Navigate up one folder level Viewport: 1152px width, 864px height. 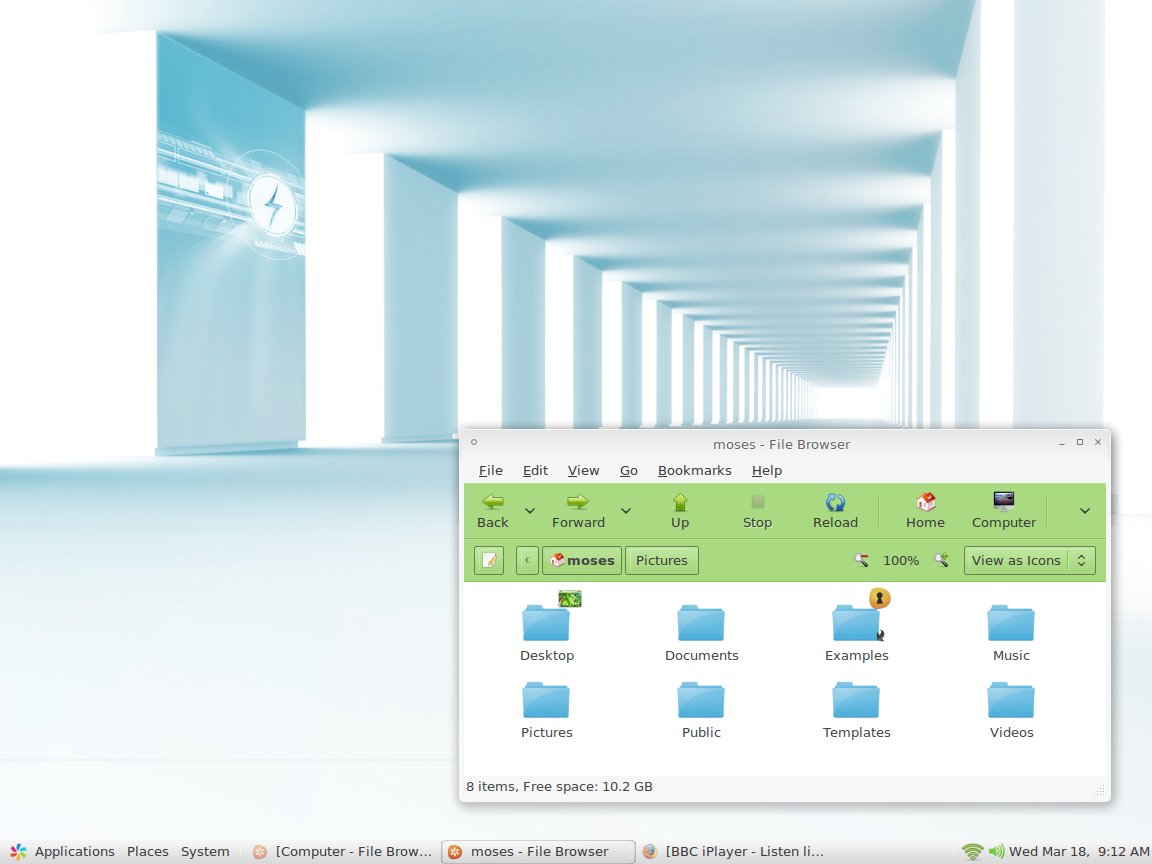pos(680,511)
